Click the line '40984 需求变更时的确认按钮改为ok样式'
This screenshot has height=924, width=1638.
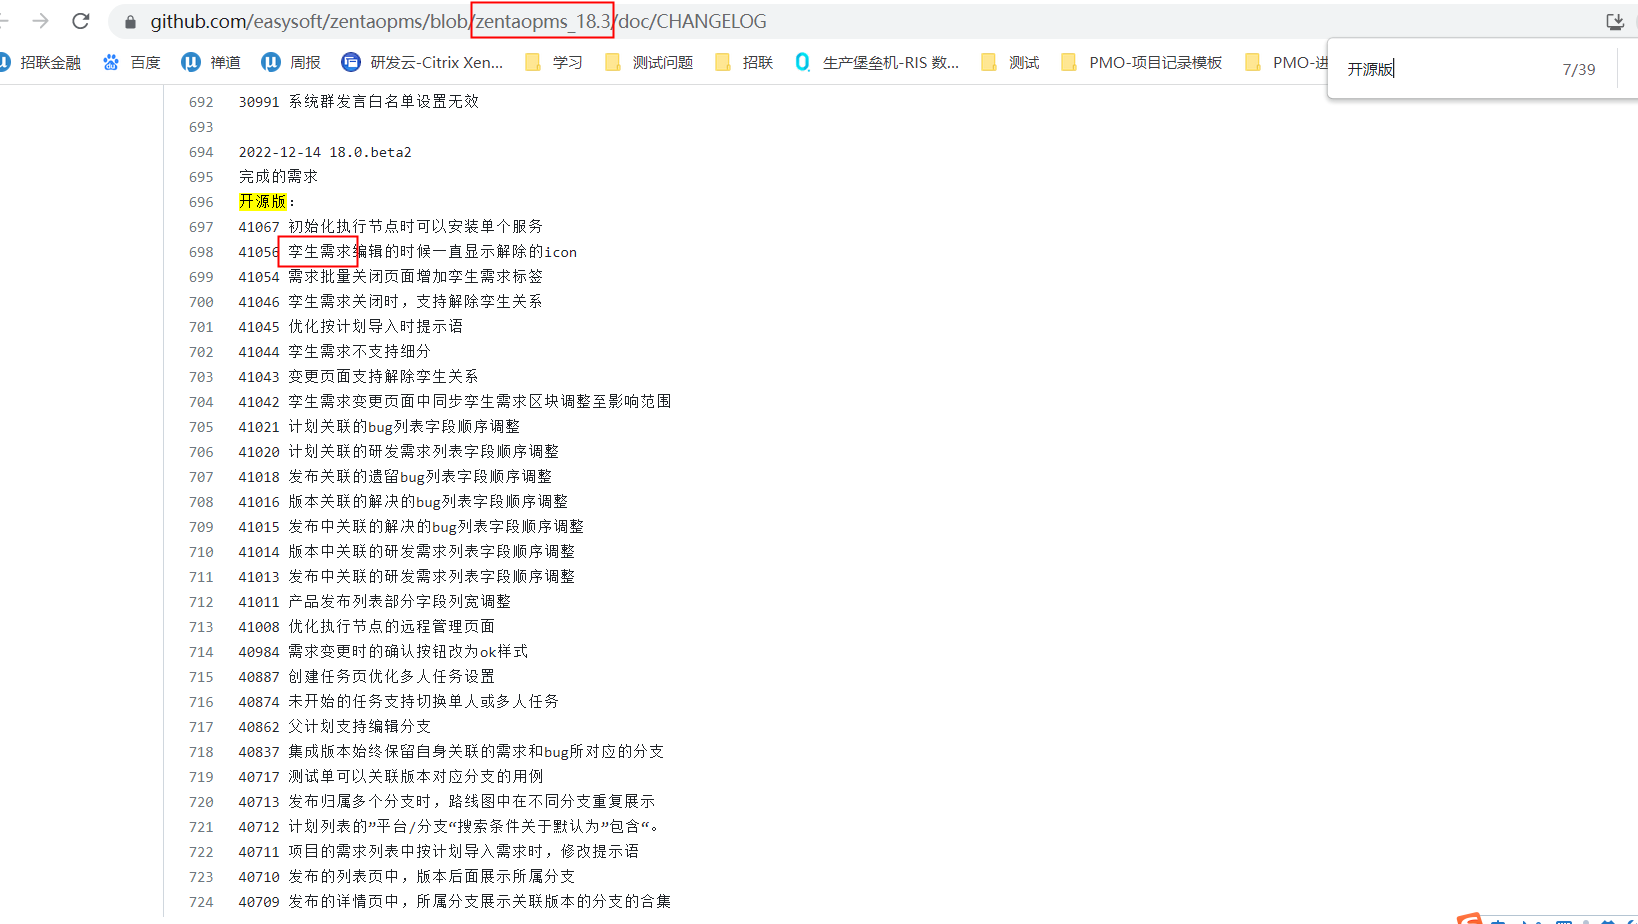[383, 652]
